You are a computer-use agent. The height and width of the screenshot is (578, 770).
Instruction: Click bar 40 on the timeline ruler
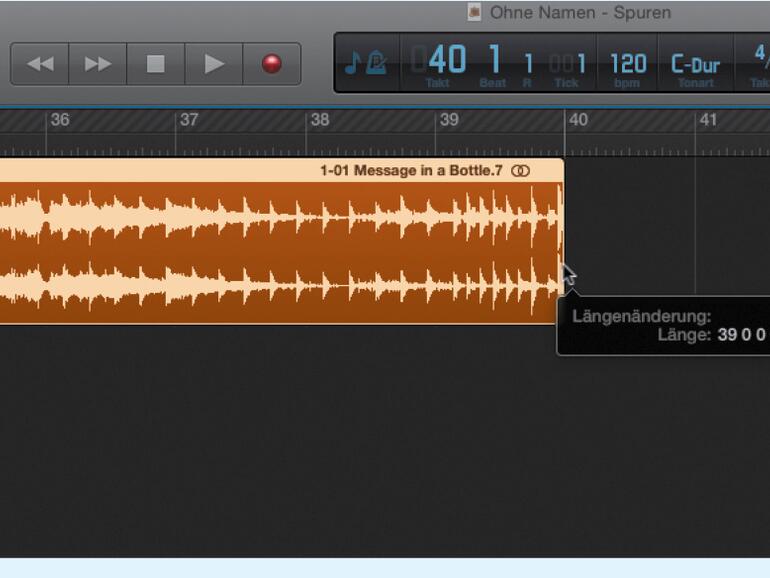click(x=578, y=120)
